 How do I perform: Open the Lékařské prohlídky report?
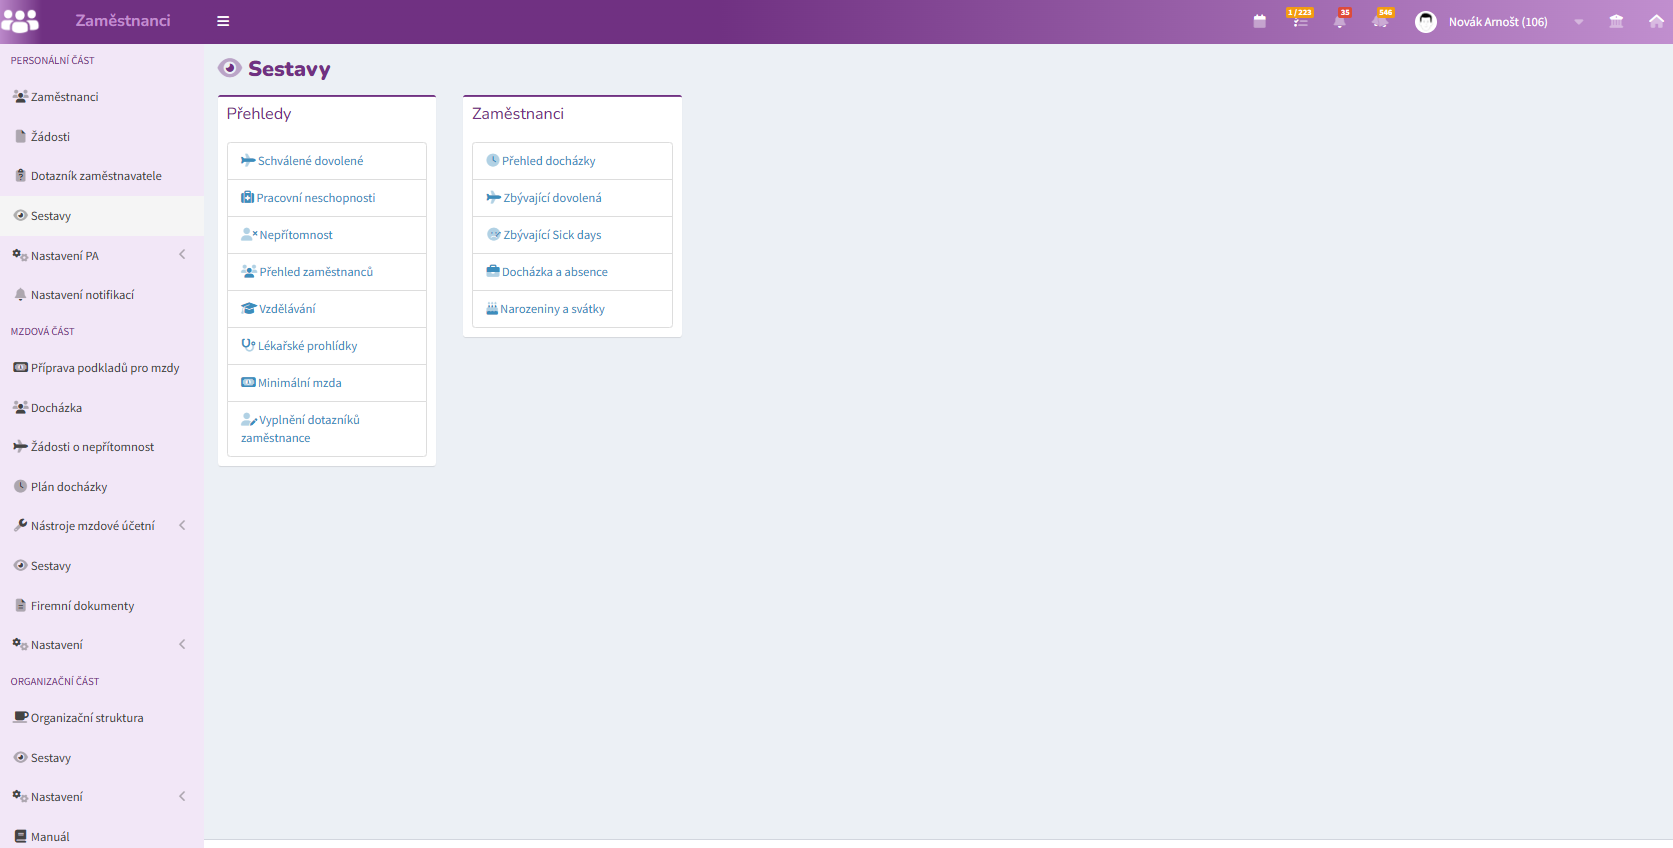point(307,346)
